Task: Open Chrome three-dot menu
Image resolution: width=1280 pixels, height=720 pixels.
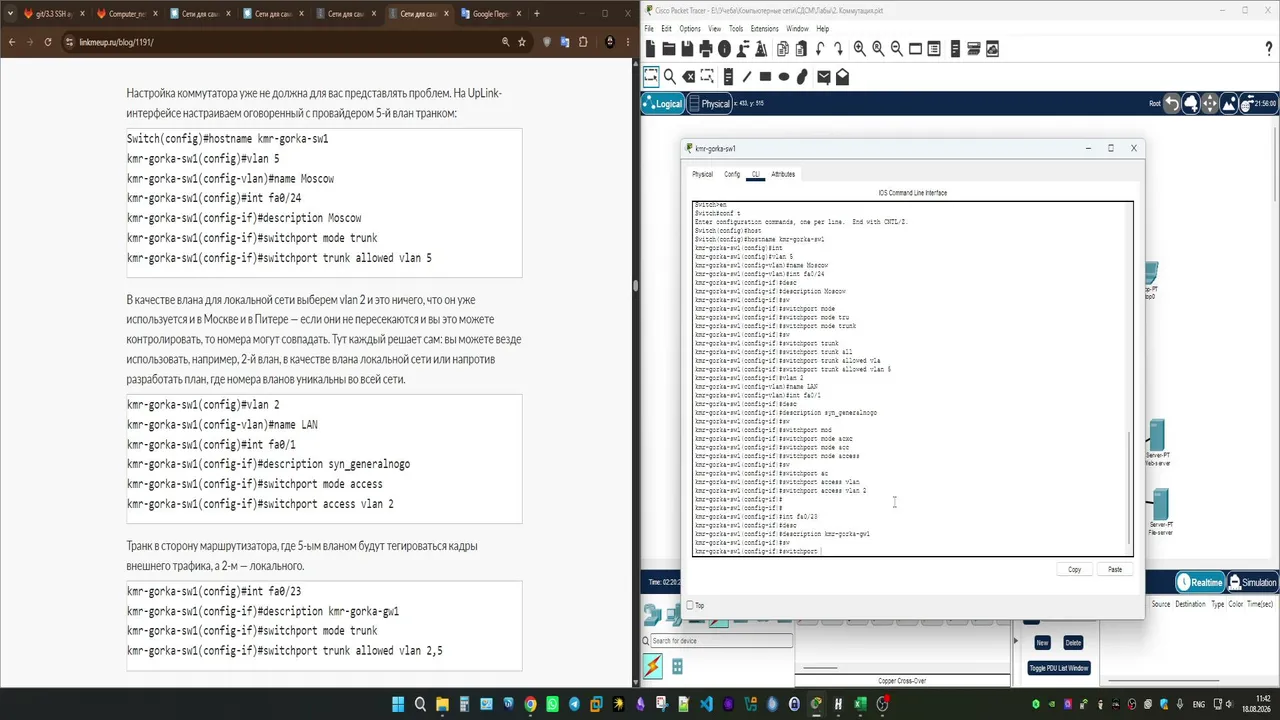Action: click(629, 42)
